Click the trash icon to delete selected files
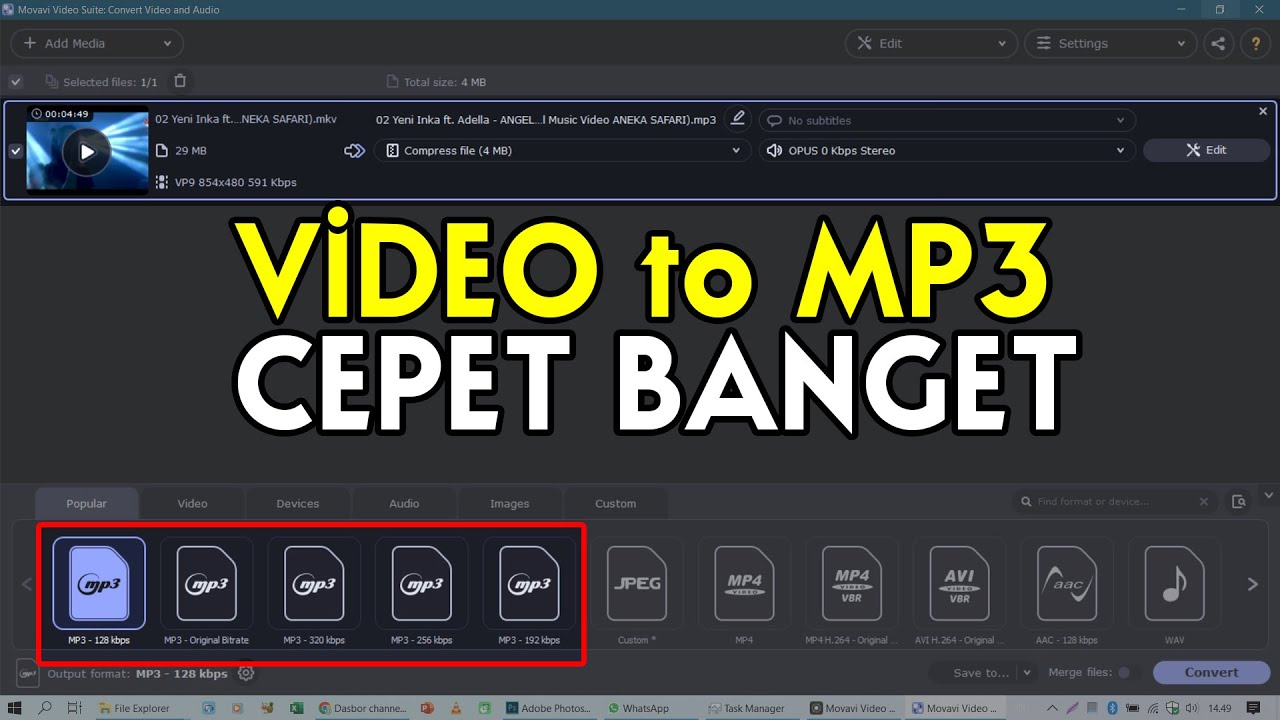 click(x=180, y=81)
